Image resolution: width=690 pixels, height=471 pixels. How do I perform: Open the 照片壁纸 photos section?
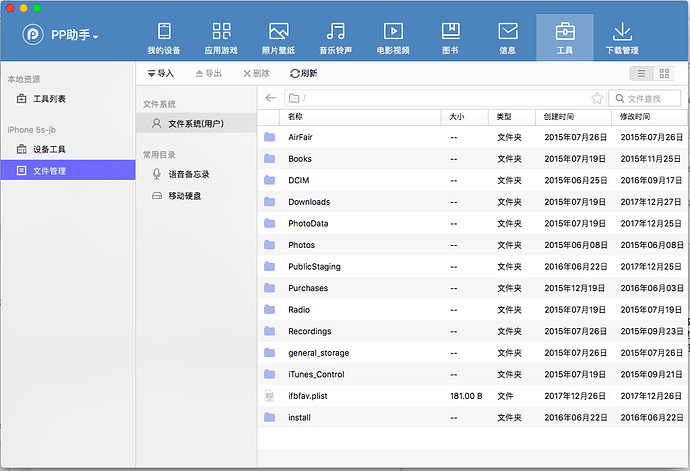pyautogui.click(x=279, y=38)
